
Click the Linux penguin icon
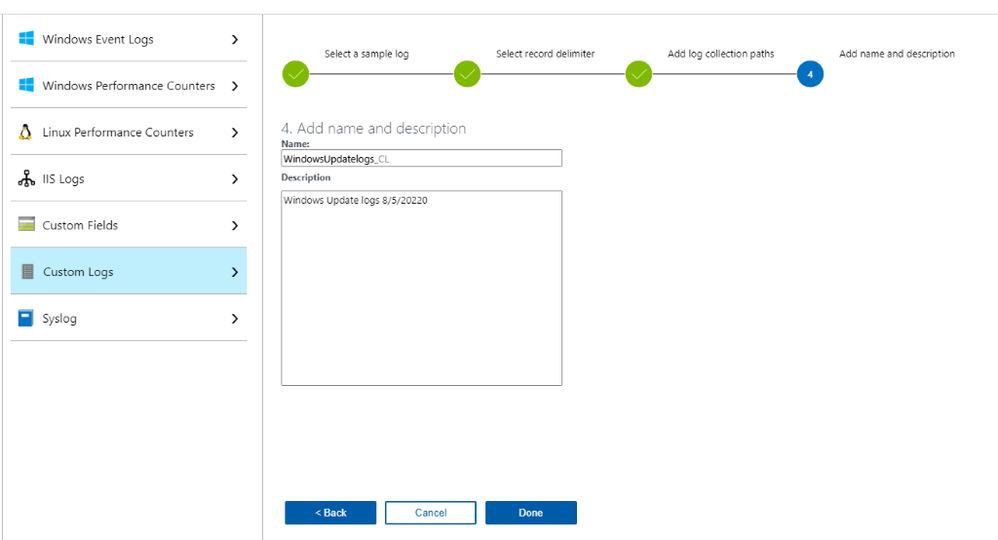pyautogui.click(x=25, y=132)
